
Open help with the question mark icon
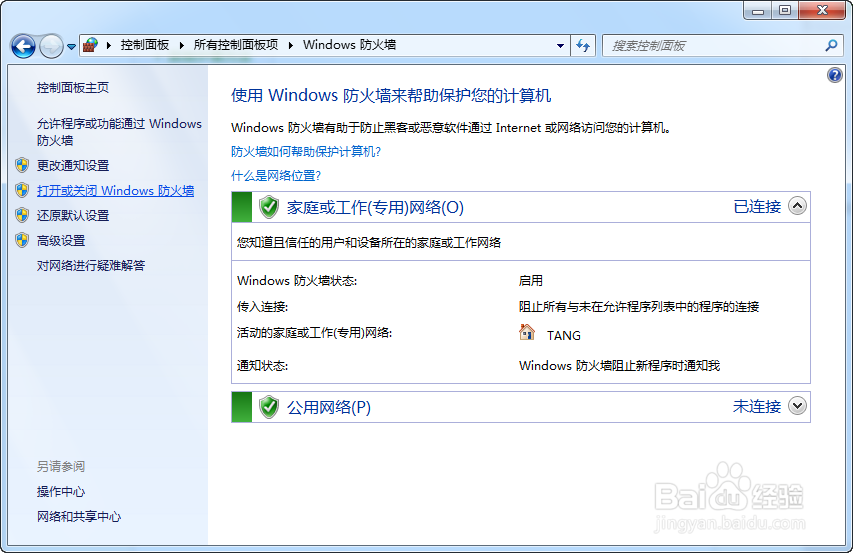835,75
